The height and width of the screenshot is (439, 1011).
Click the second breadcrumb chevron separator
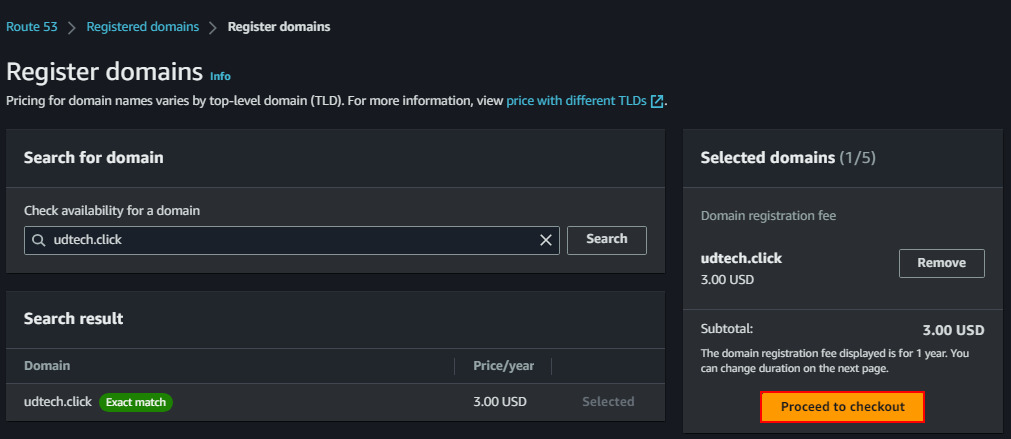(x=213, y=27)
